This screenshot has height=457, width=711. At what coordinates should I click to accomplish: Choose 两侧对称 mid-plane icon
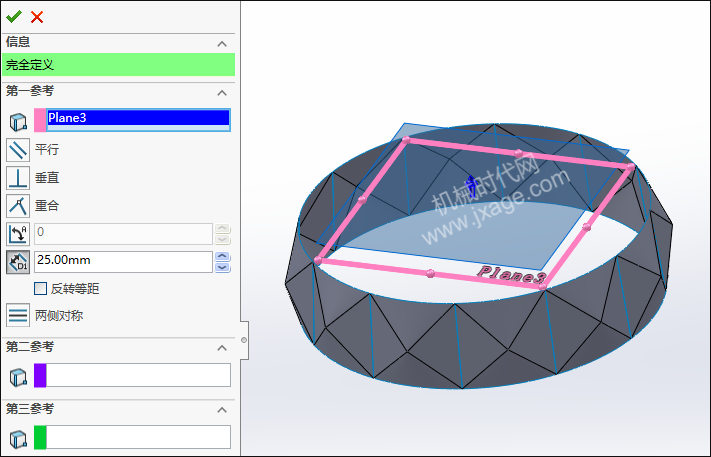click(18, 315)
